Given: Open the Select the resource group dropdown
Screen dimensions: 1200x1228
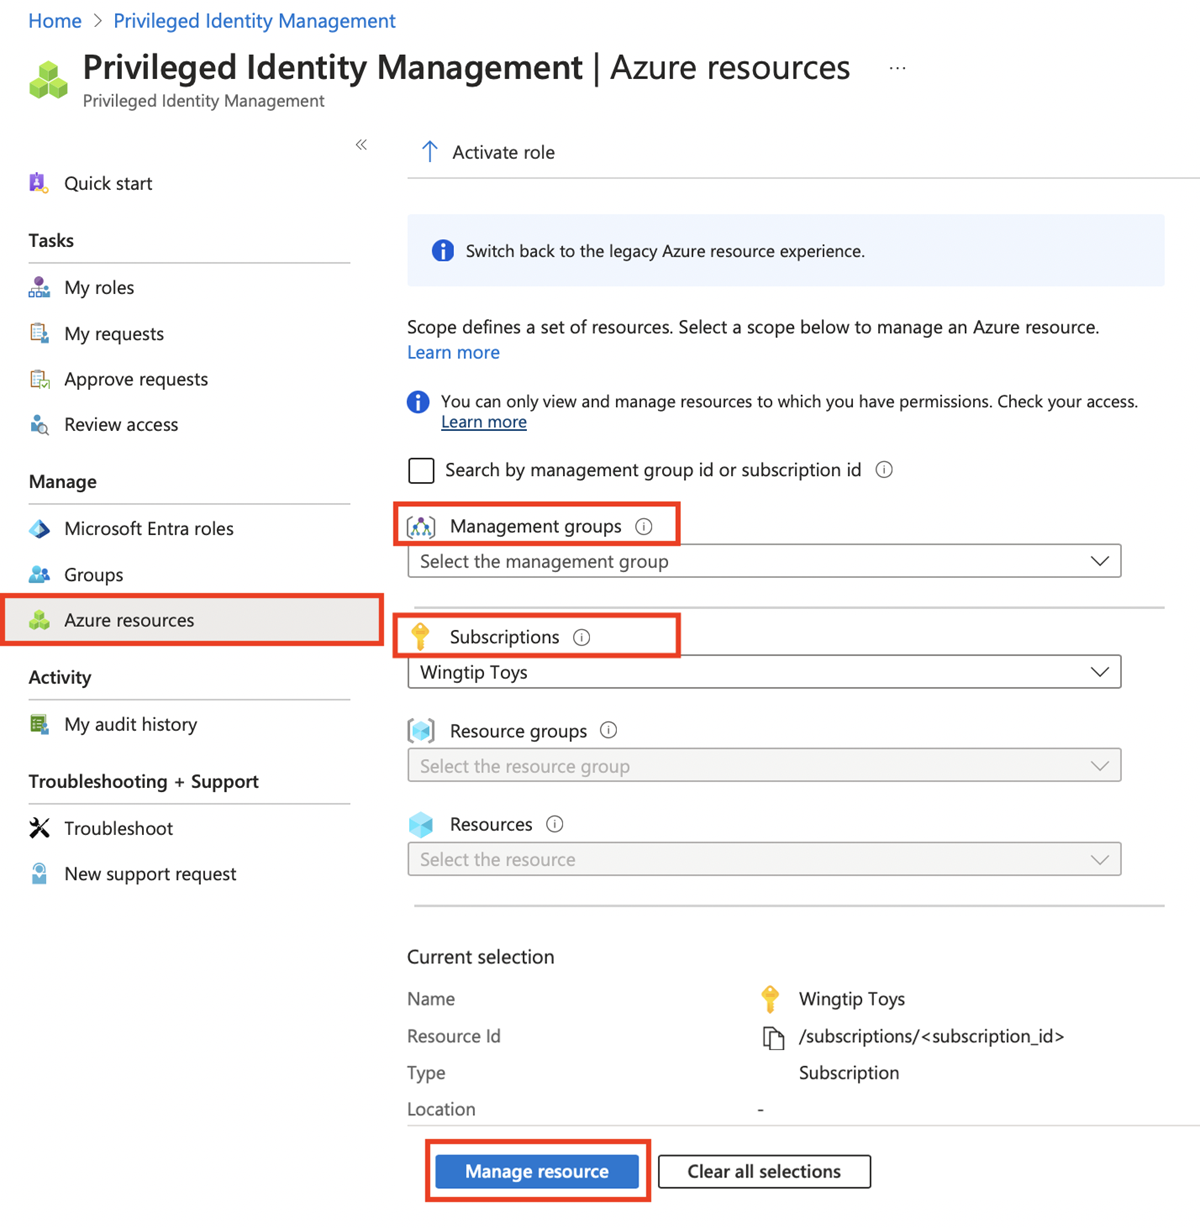Looking at the screenshot, I should point(764,766).
